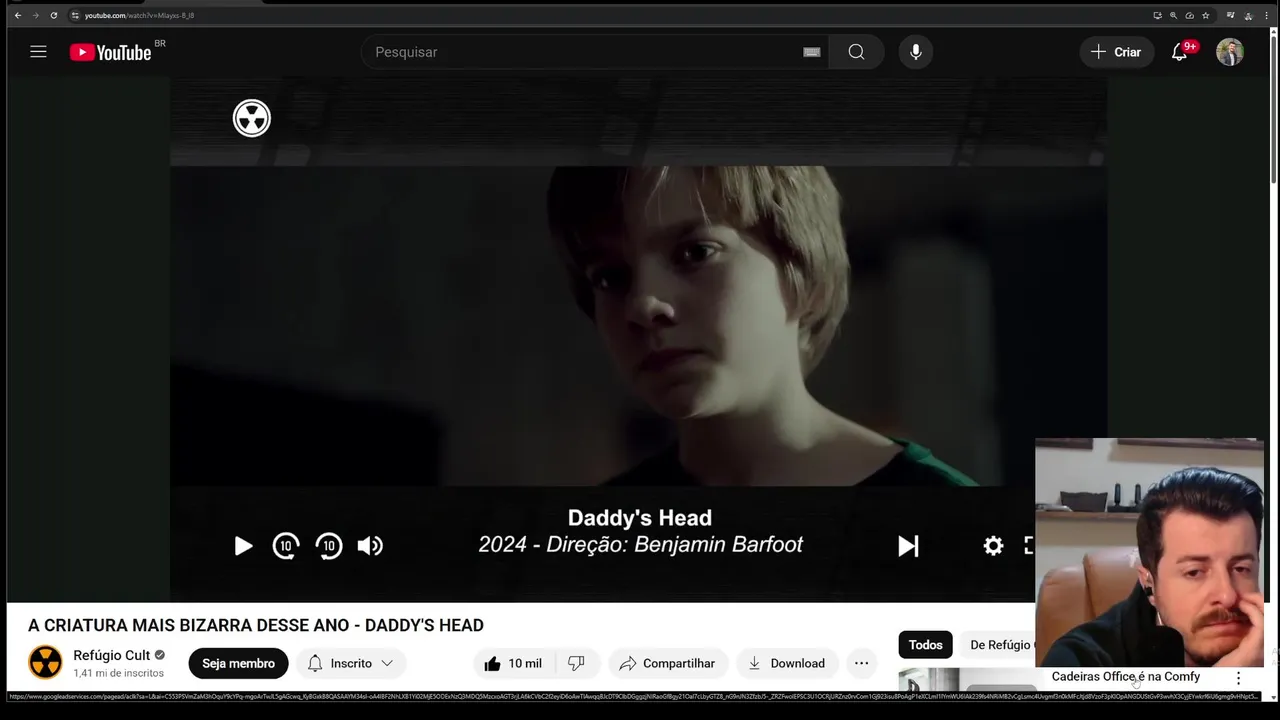
Task: Click the video title A CRIATURA MAIS BIZARRA
Action: 256,625
